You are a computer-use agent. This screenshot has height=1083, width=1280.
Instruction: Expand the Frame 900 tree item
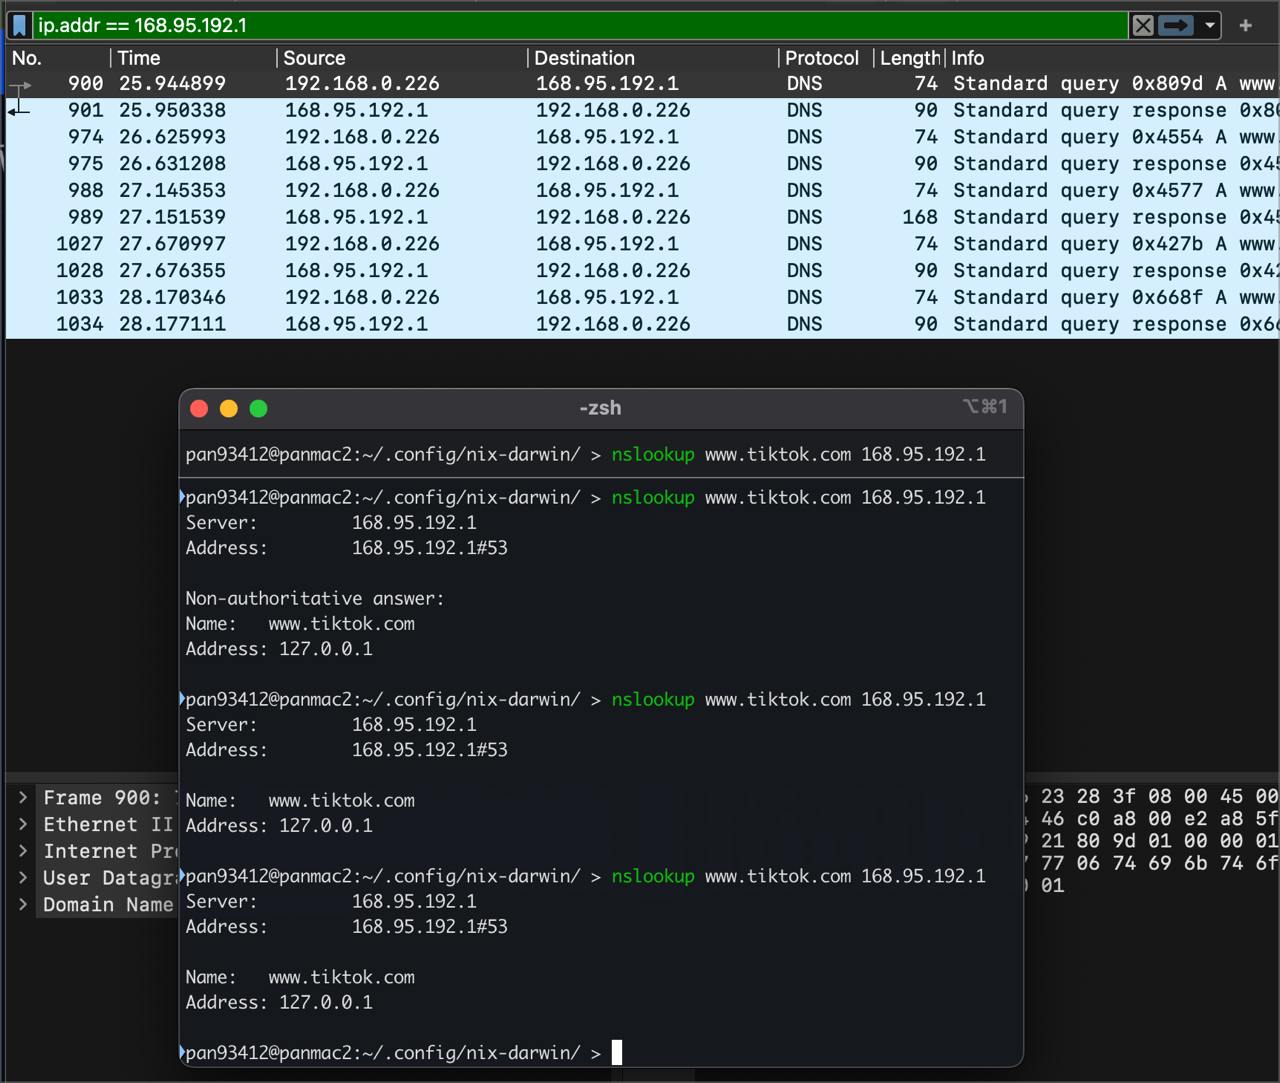pos(23,798)
